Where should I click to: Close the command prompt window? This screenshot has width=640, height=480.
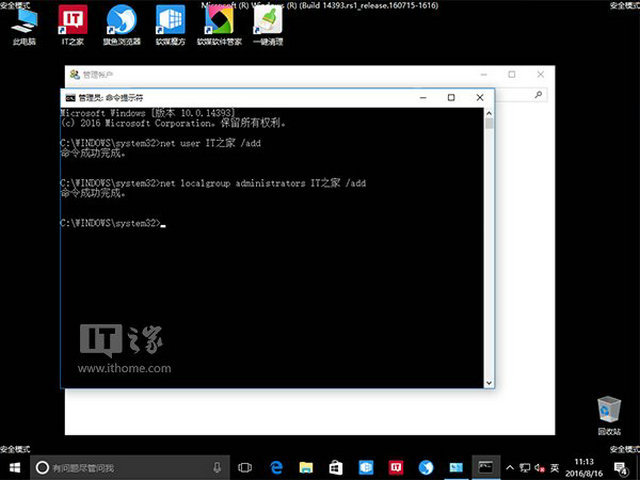pyautogui.click(x=480, y=98)
